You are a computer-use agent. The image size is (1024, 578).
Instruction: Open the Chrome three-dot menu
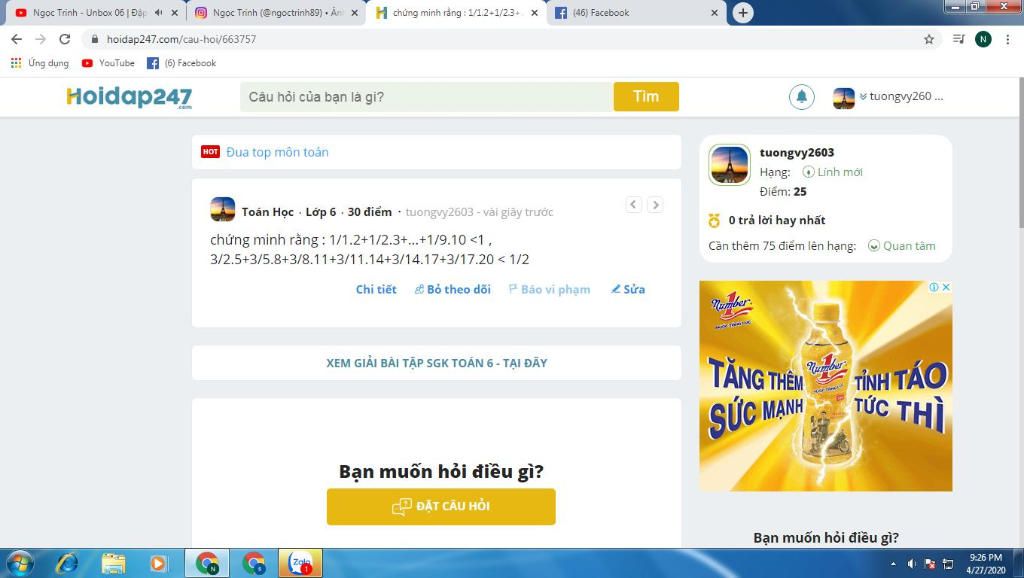click(x=1008, y=39)
